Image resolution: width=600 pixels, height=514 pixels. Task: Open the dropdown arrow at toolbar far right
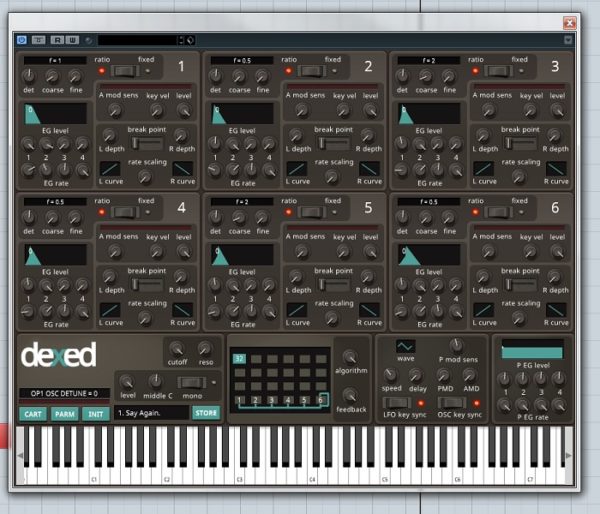tap(568, 40)
